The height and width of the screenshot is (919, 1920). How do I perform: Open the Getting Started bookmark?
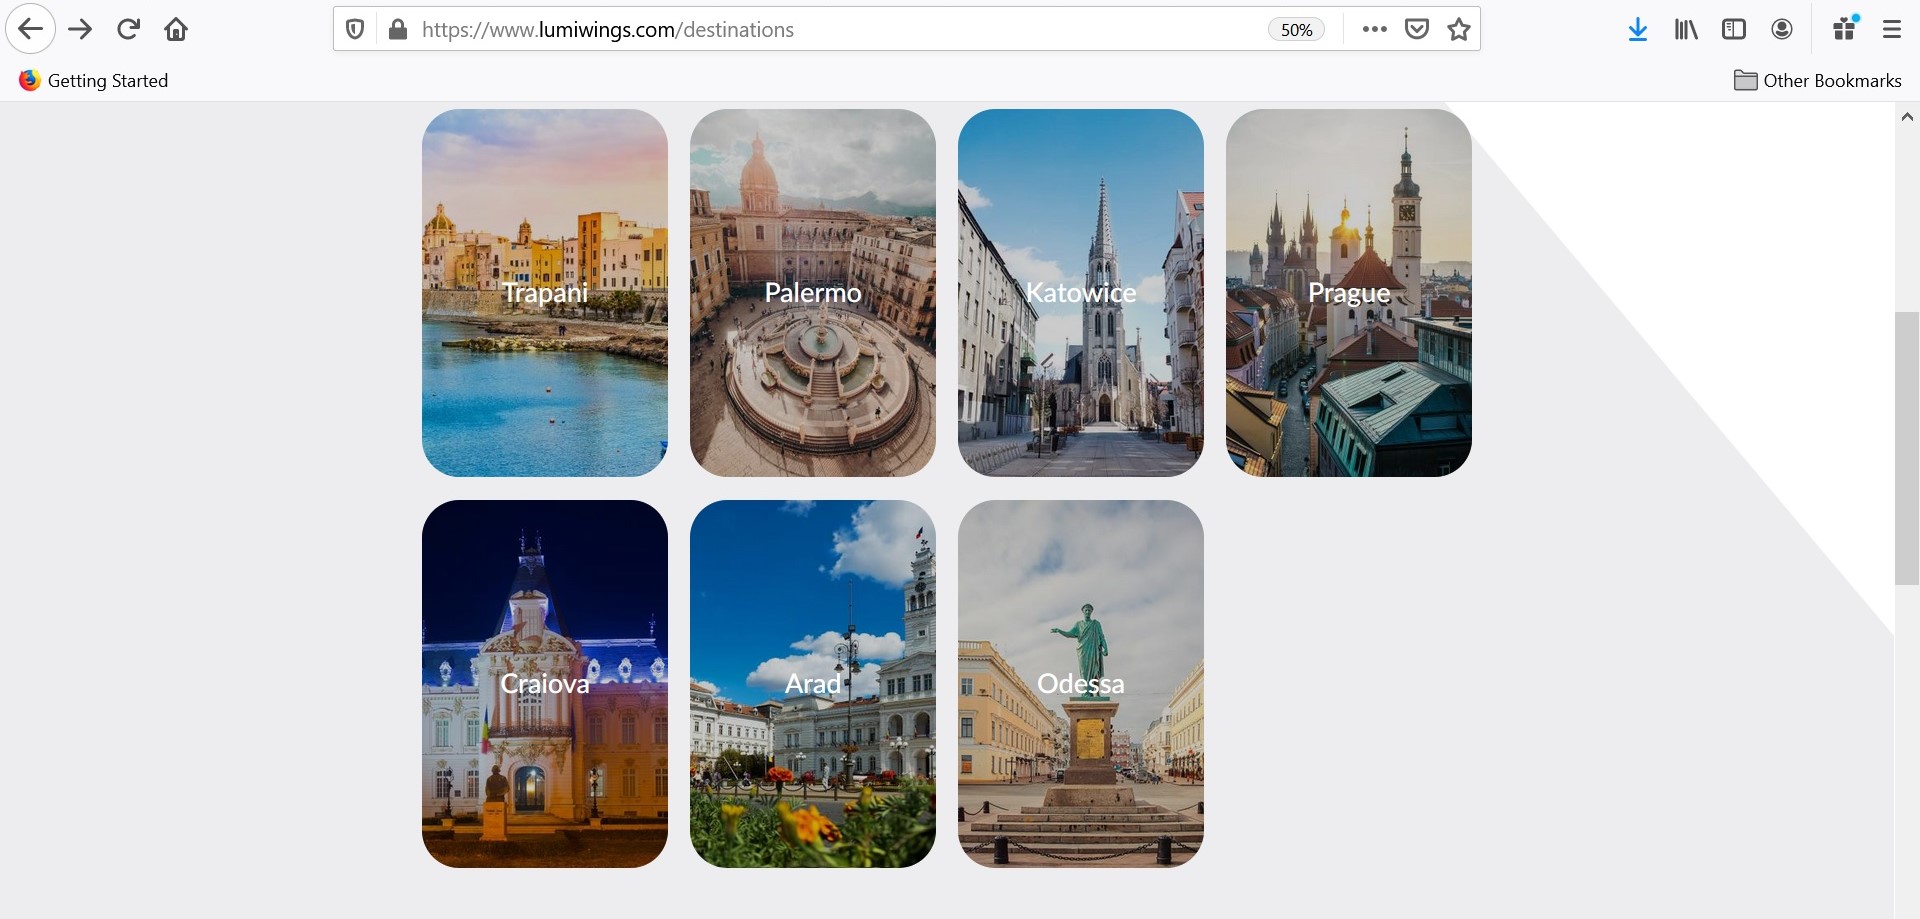(94, 81)
